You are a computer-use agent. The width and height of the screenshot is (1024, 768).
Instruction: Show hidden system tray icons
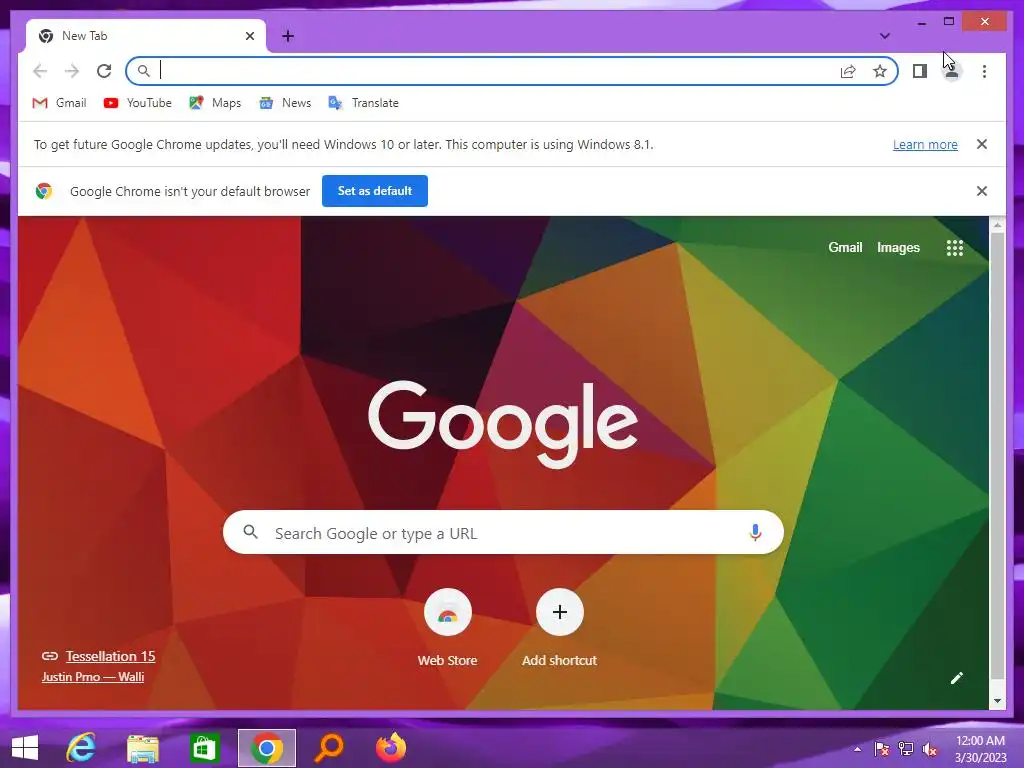point(857,749)
